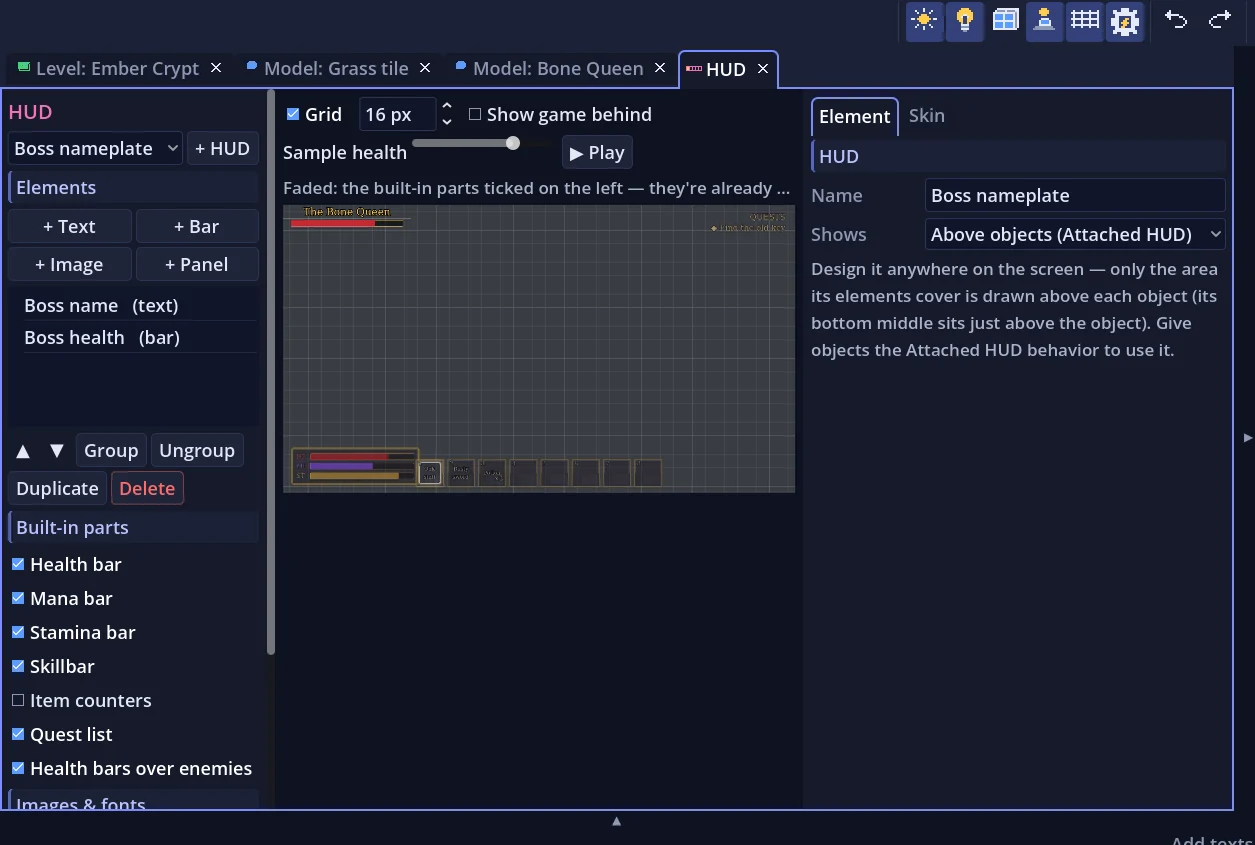Click the right-edge panel collapse arrow

tap(1247, 438)
